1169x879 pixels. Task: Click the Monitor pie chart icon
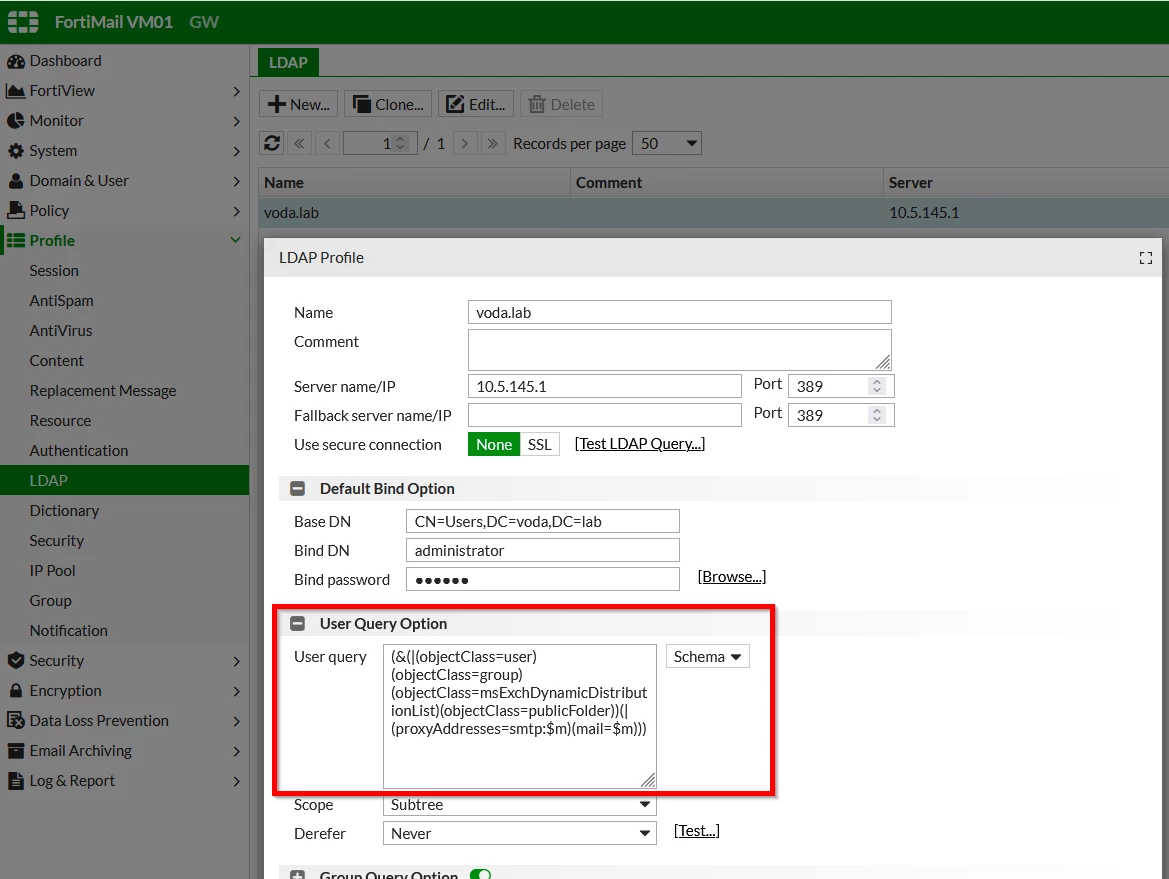(16, 121)
